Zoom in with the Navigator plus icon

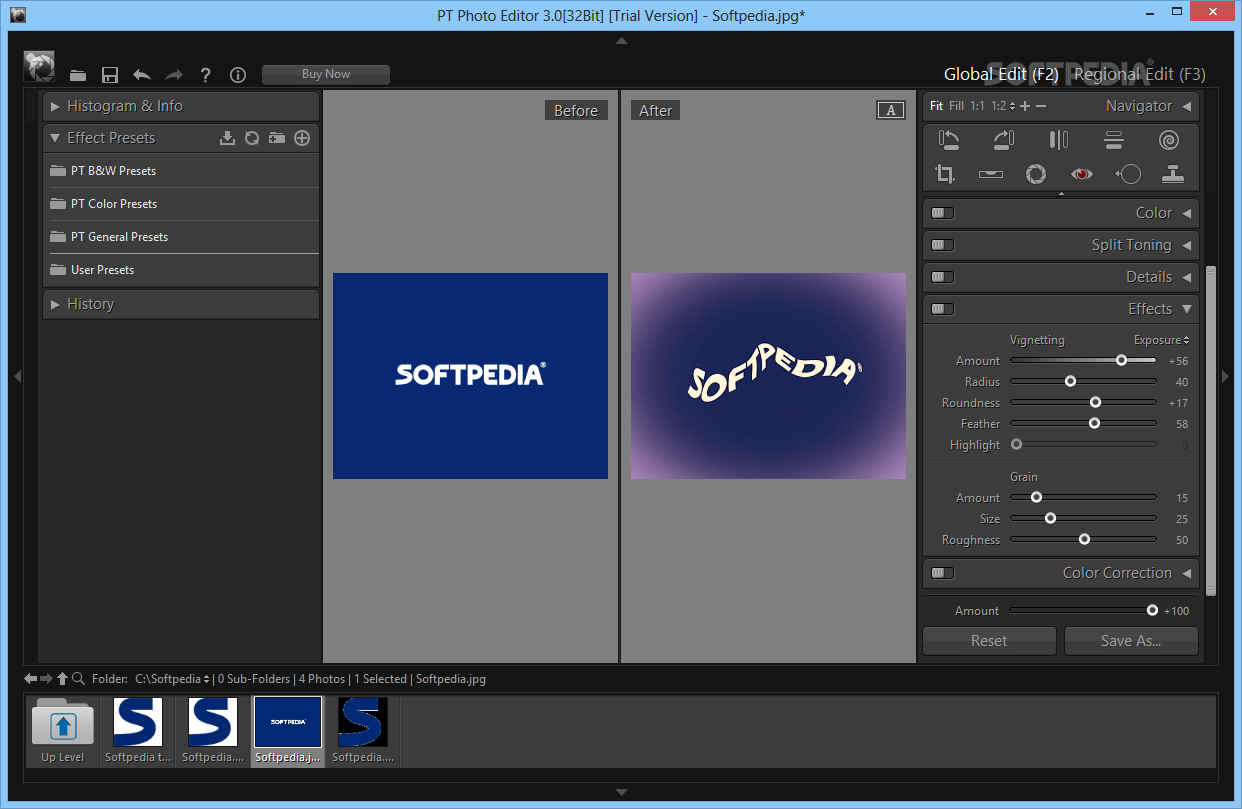pos(1025,106)
